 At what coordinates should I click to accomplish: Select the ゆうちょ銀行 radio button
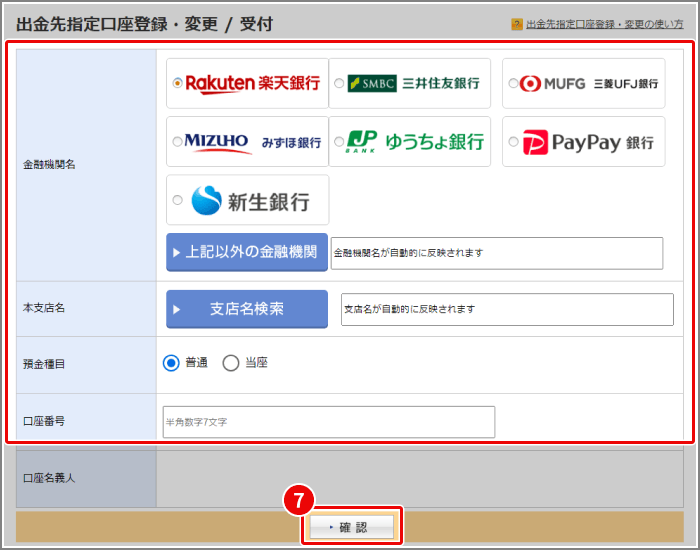point(339,142)
